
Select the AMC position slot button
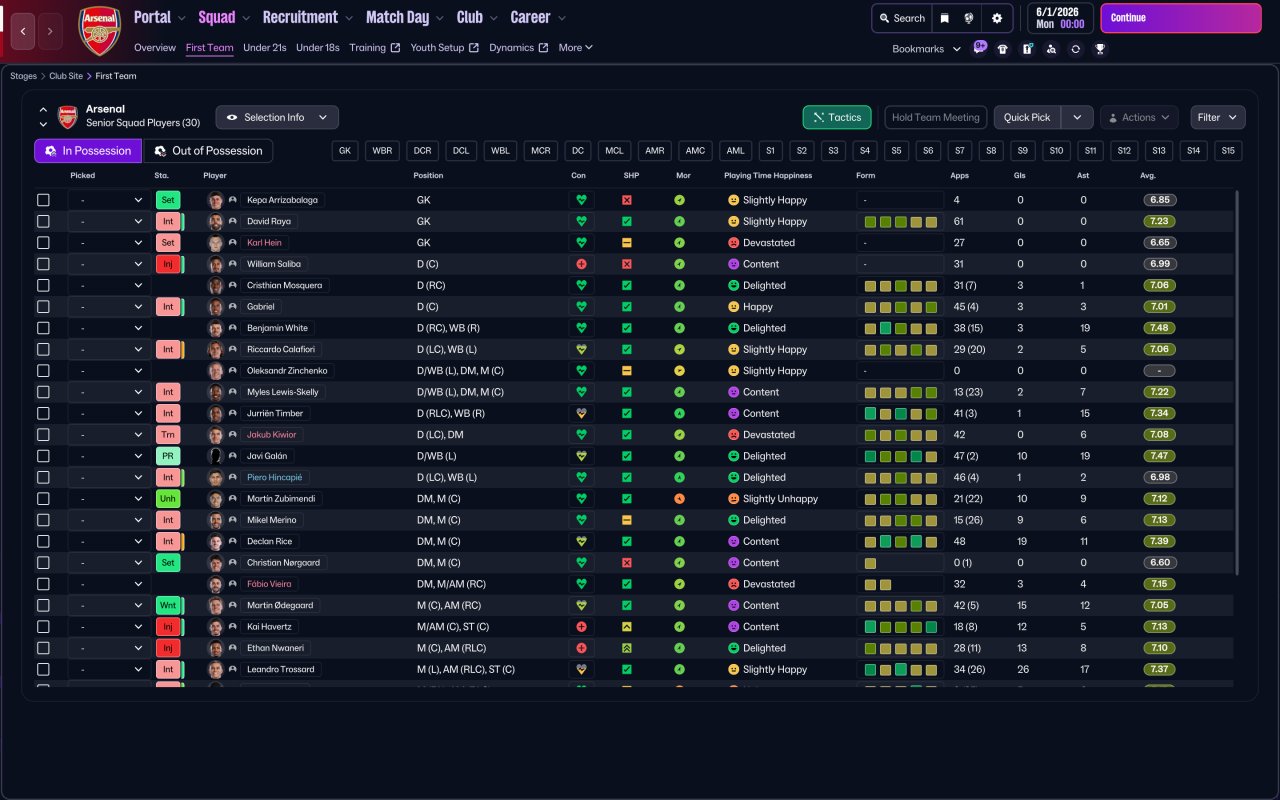click(x=695, y=151)
